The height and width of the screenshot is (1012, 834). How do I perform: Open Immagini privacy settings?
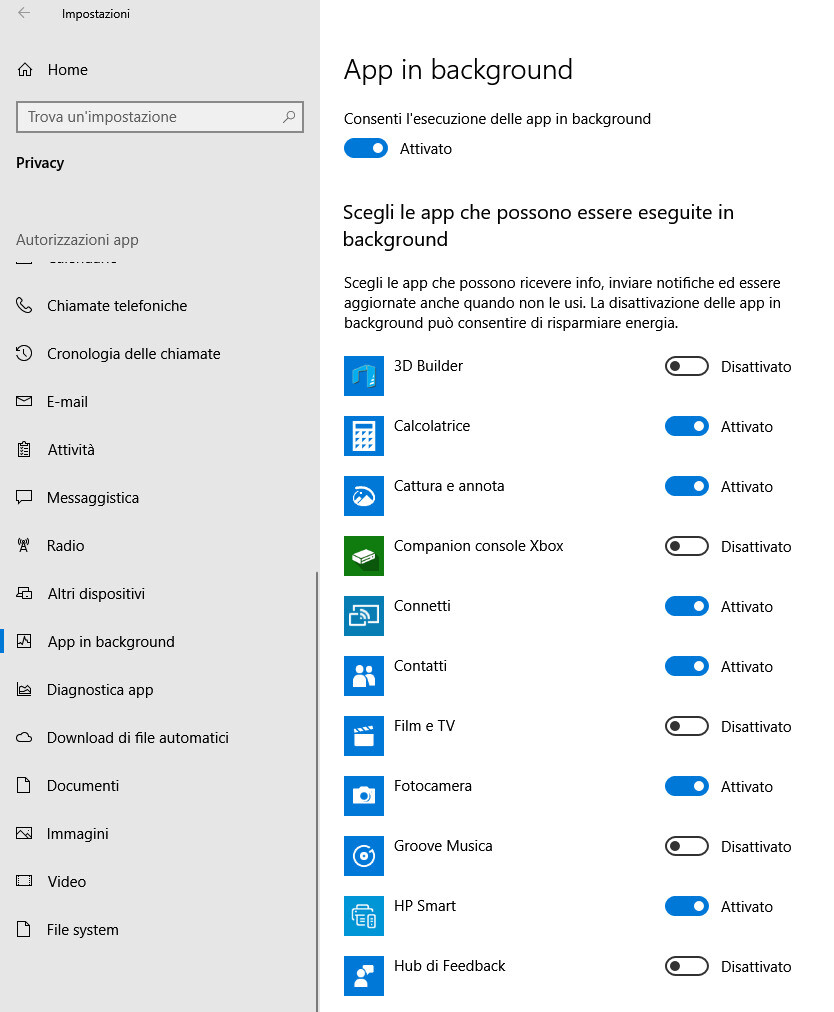pyautogui.click(x=158, y=833)
